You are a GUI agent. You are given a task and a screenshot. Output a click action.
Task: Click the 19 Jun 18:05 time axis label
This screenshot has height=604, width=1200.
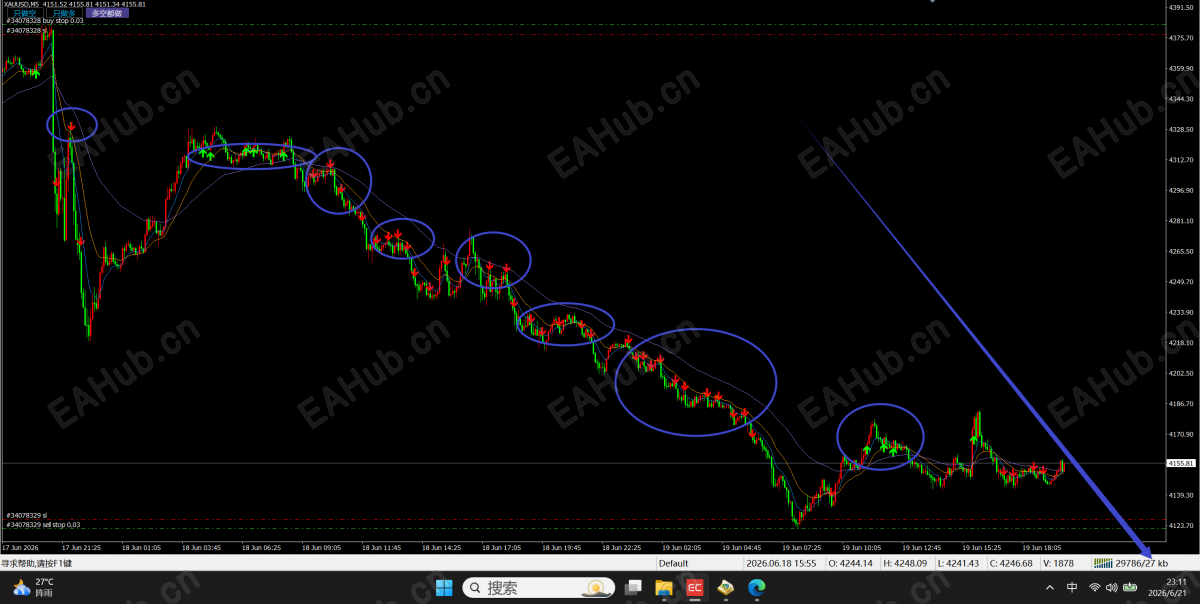pos(1042,548)
